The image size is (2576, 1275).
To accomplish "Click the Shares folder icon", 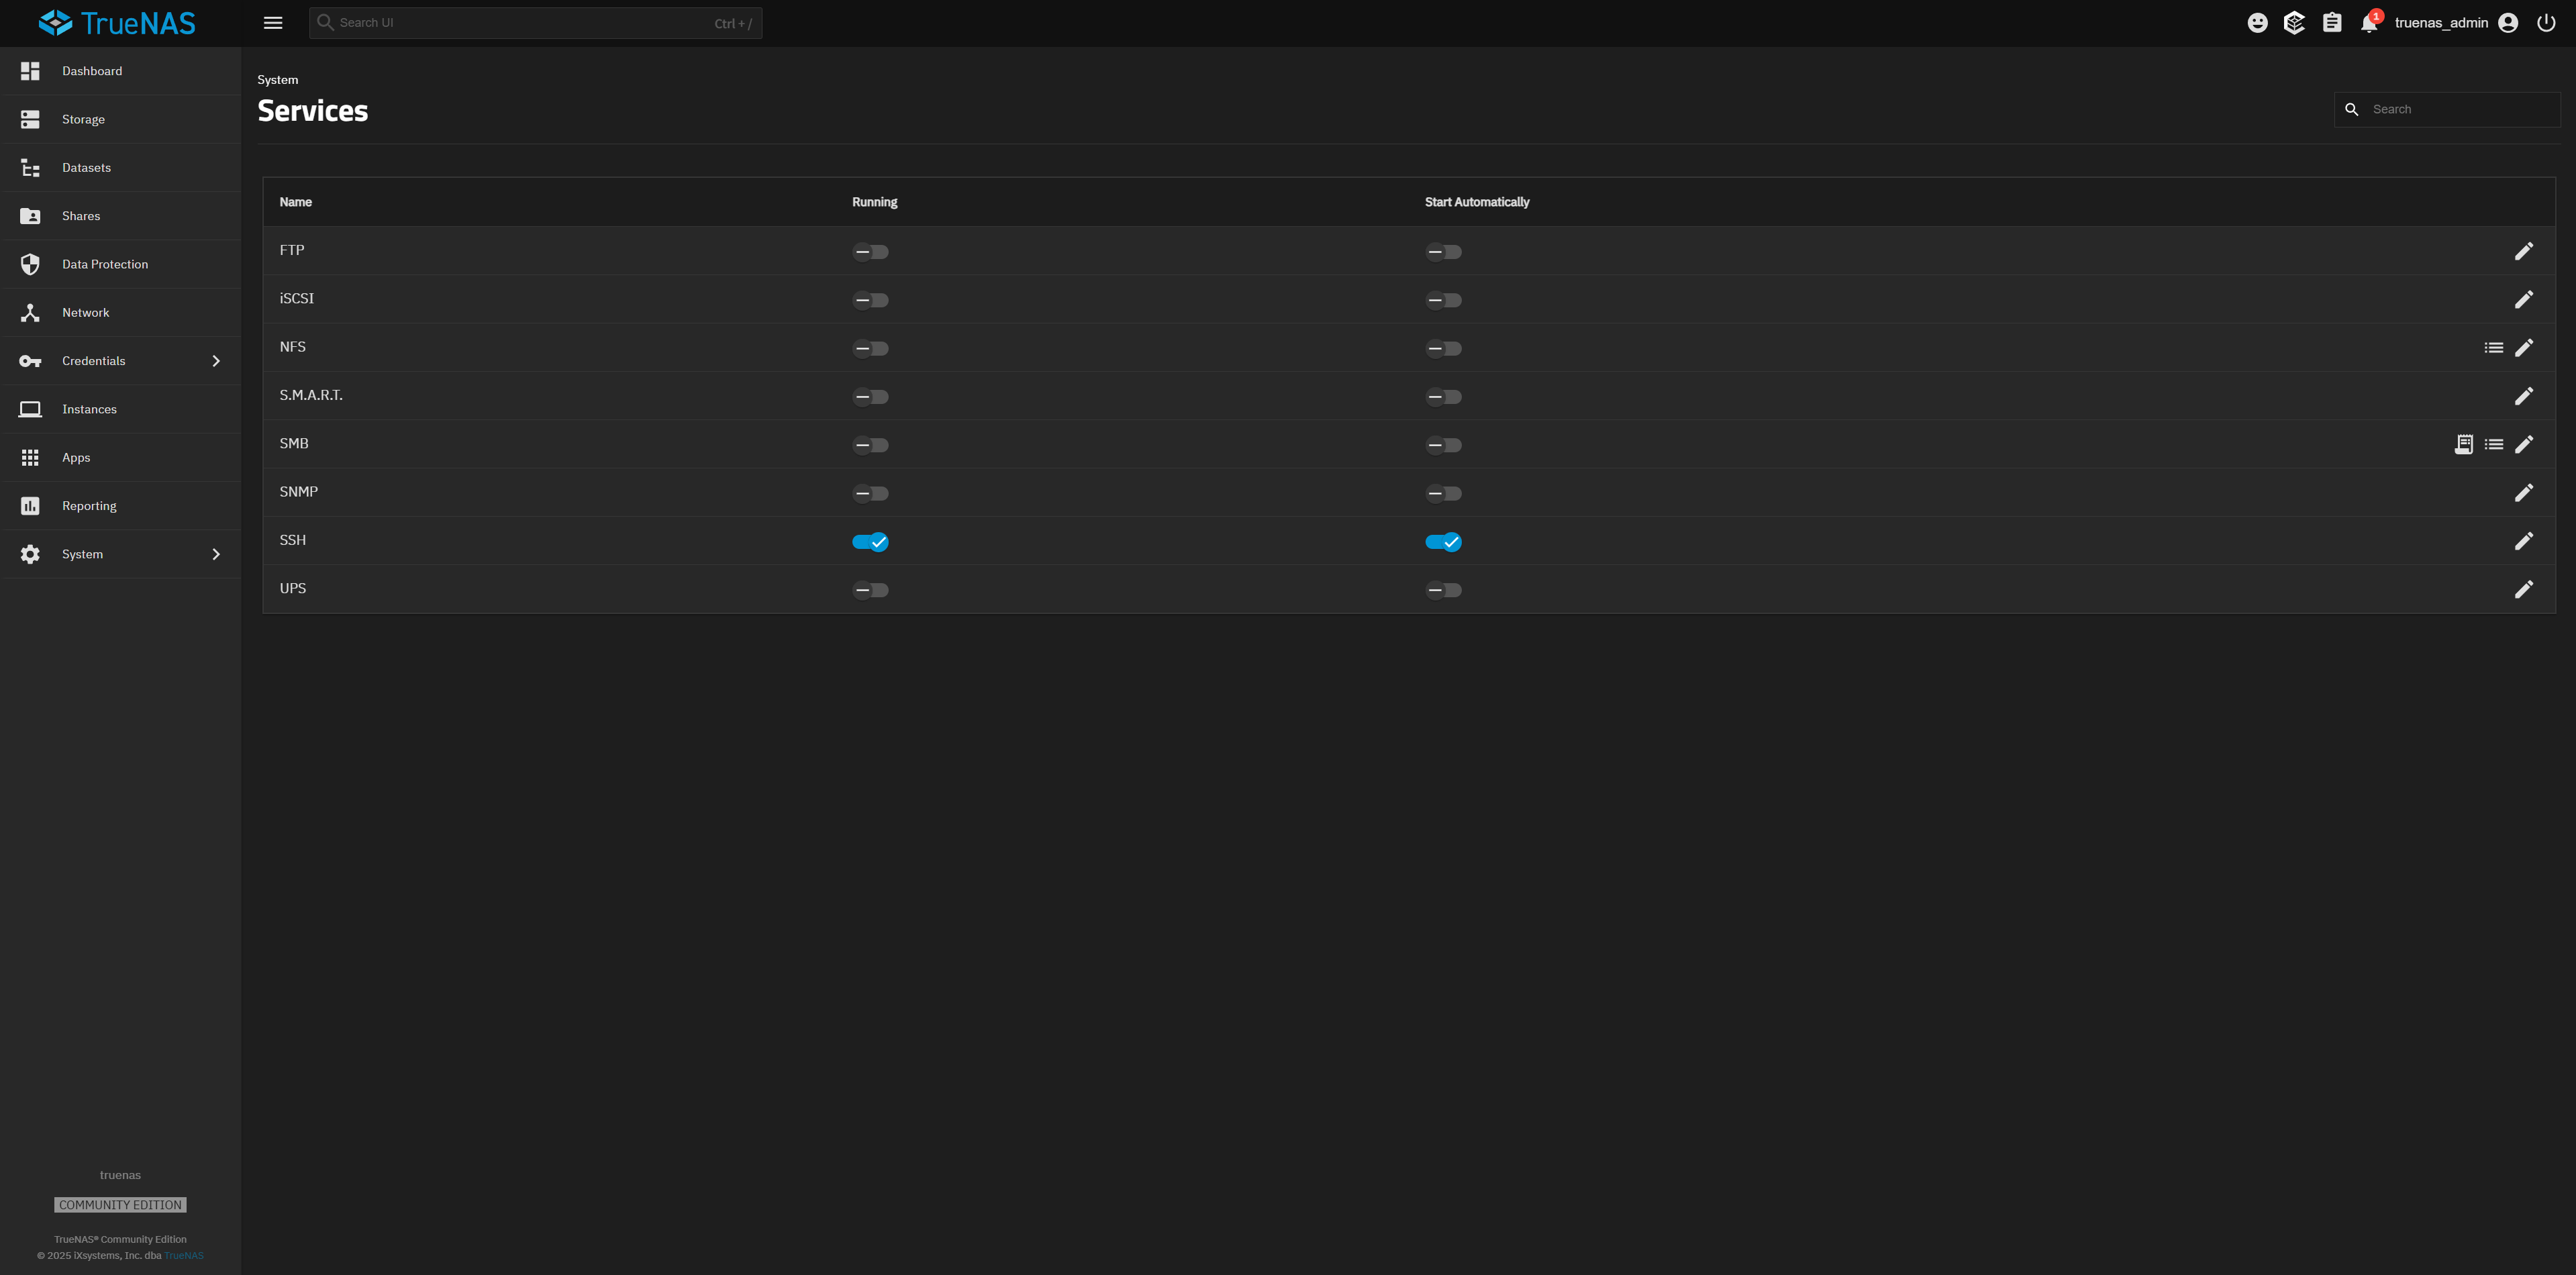I will [30, 216].
